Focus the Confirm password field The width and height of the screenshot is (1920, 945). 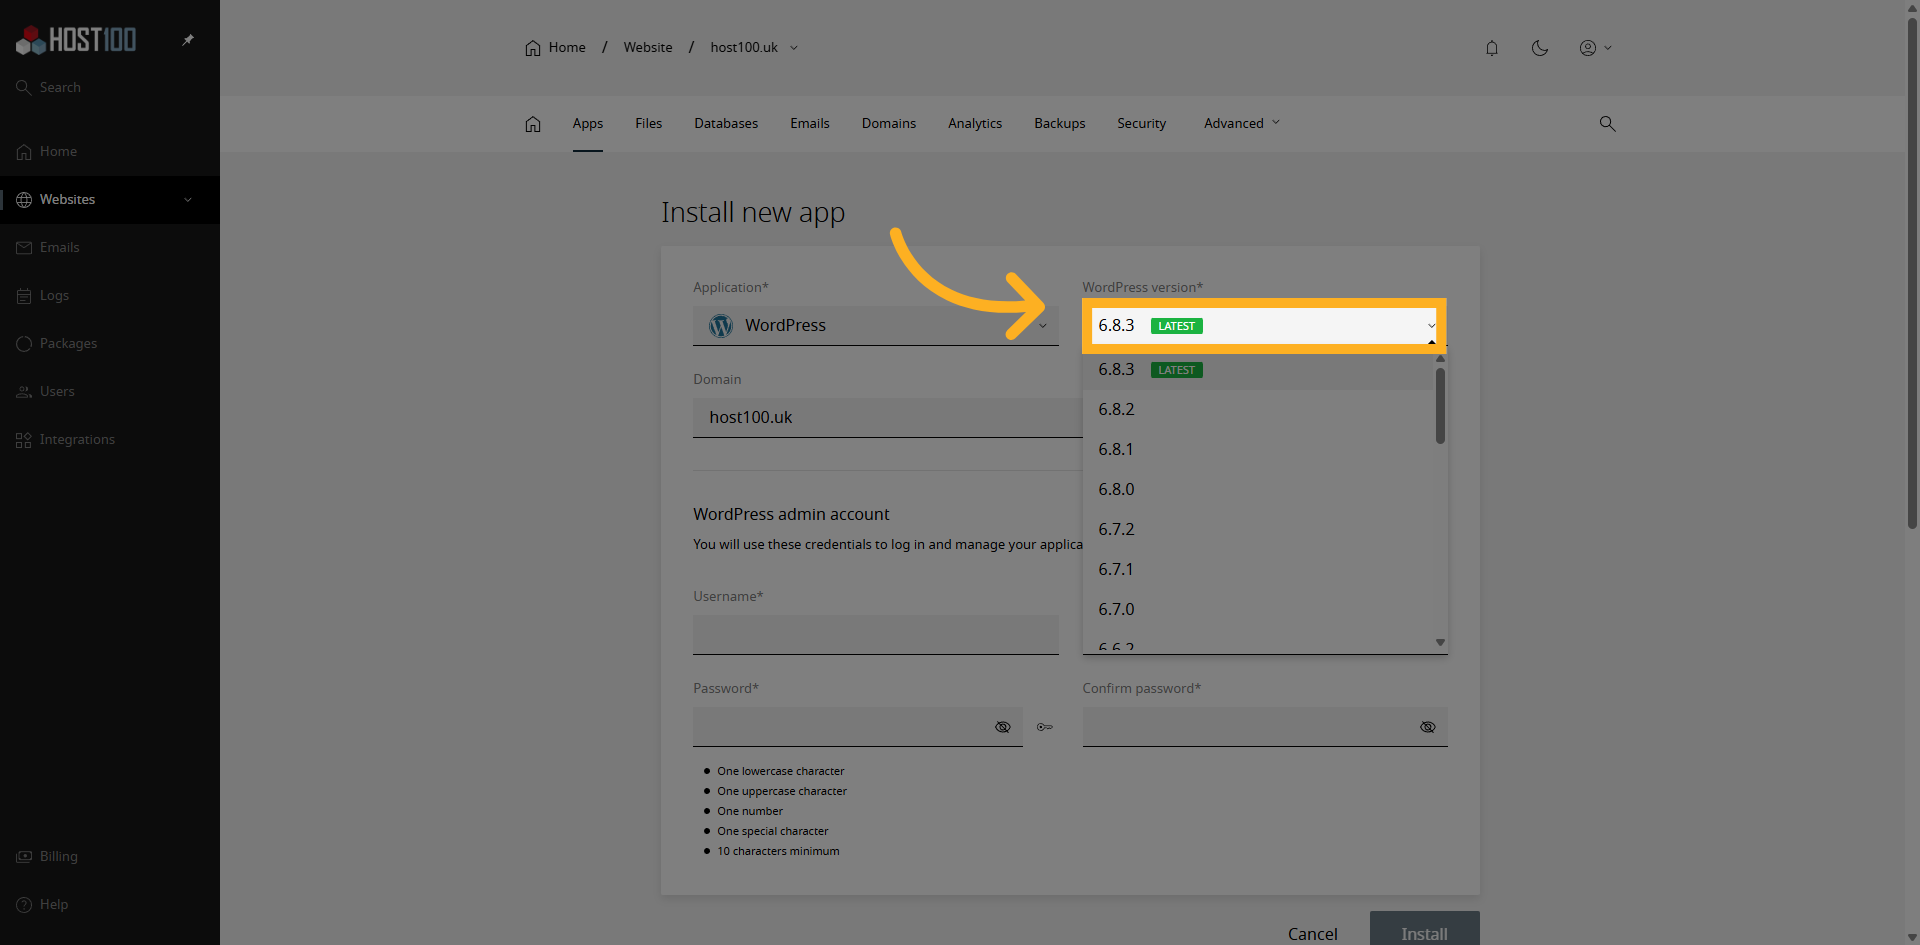(1264, 727)
